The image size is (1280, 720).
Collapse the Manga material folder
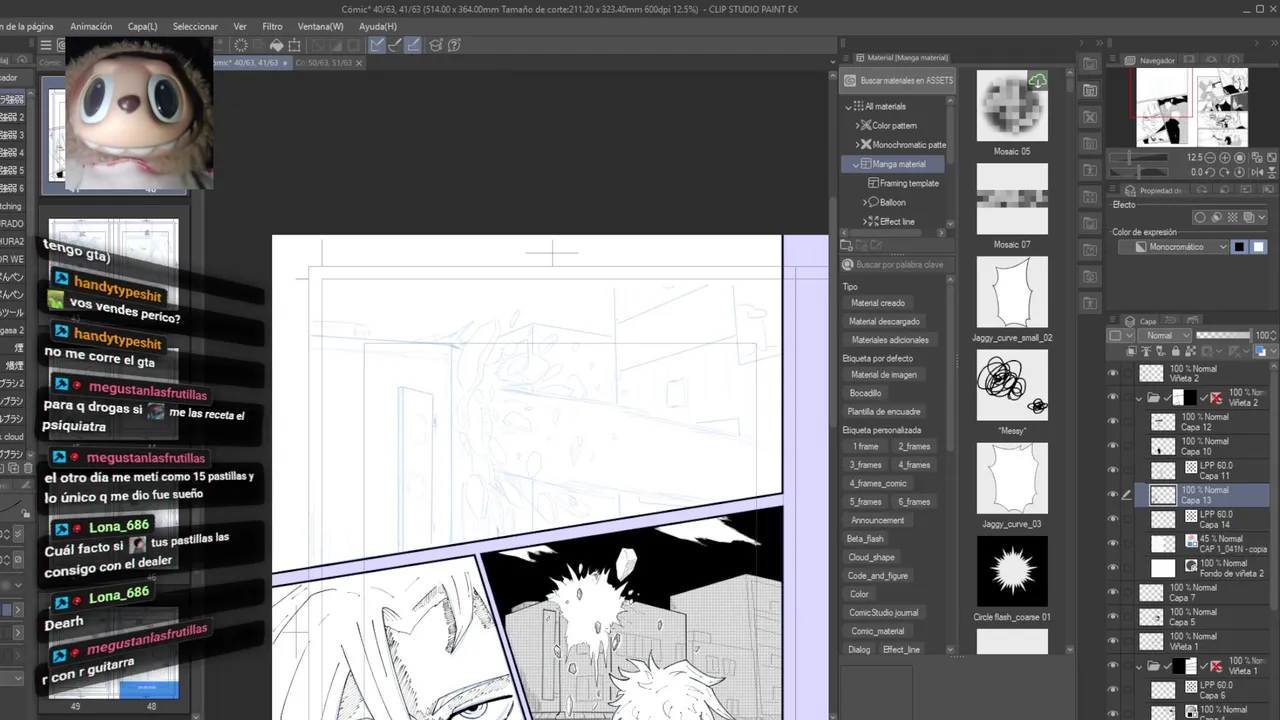857,164
